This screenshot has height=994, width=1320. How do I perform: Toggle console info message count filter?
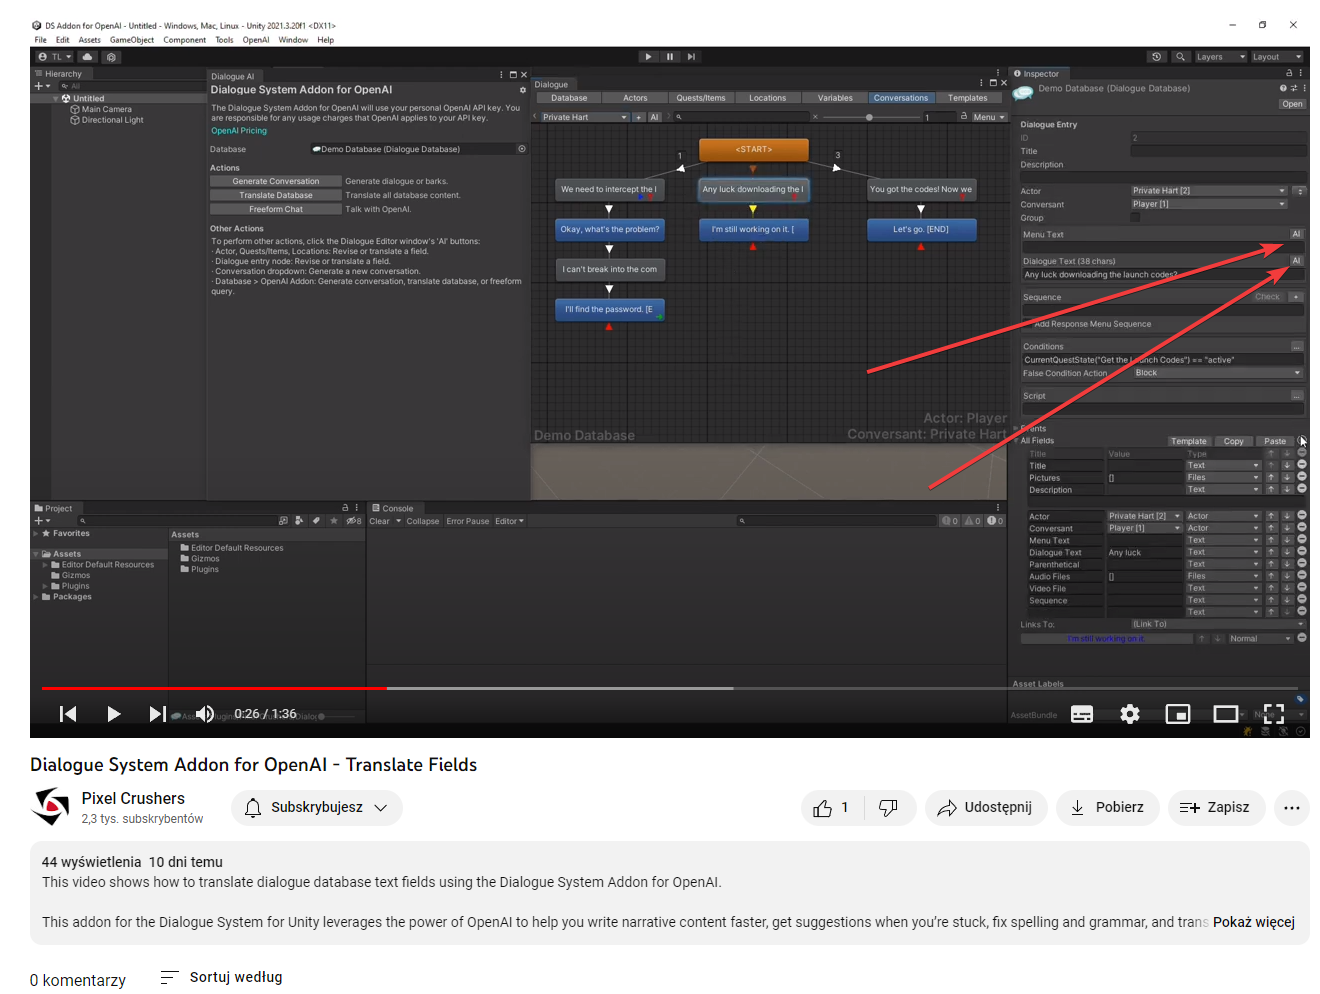point(950,521)
